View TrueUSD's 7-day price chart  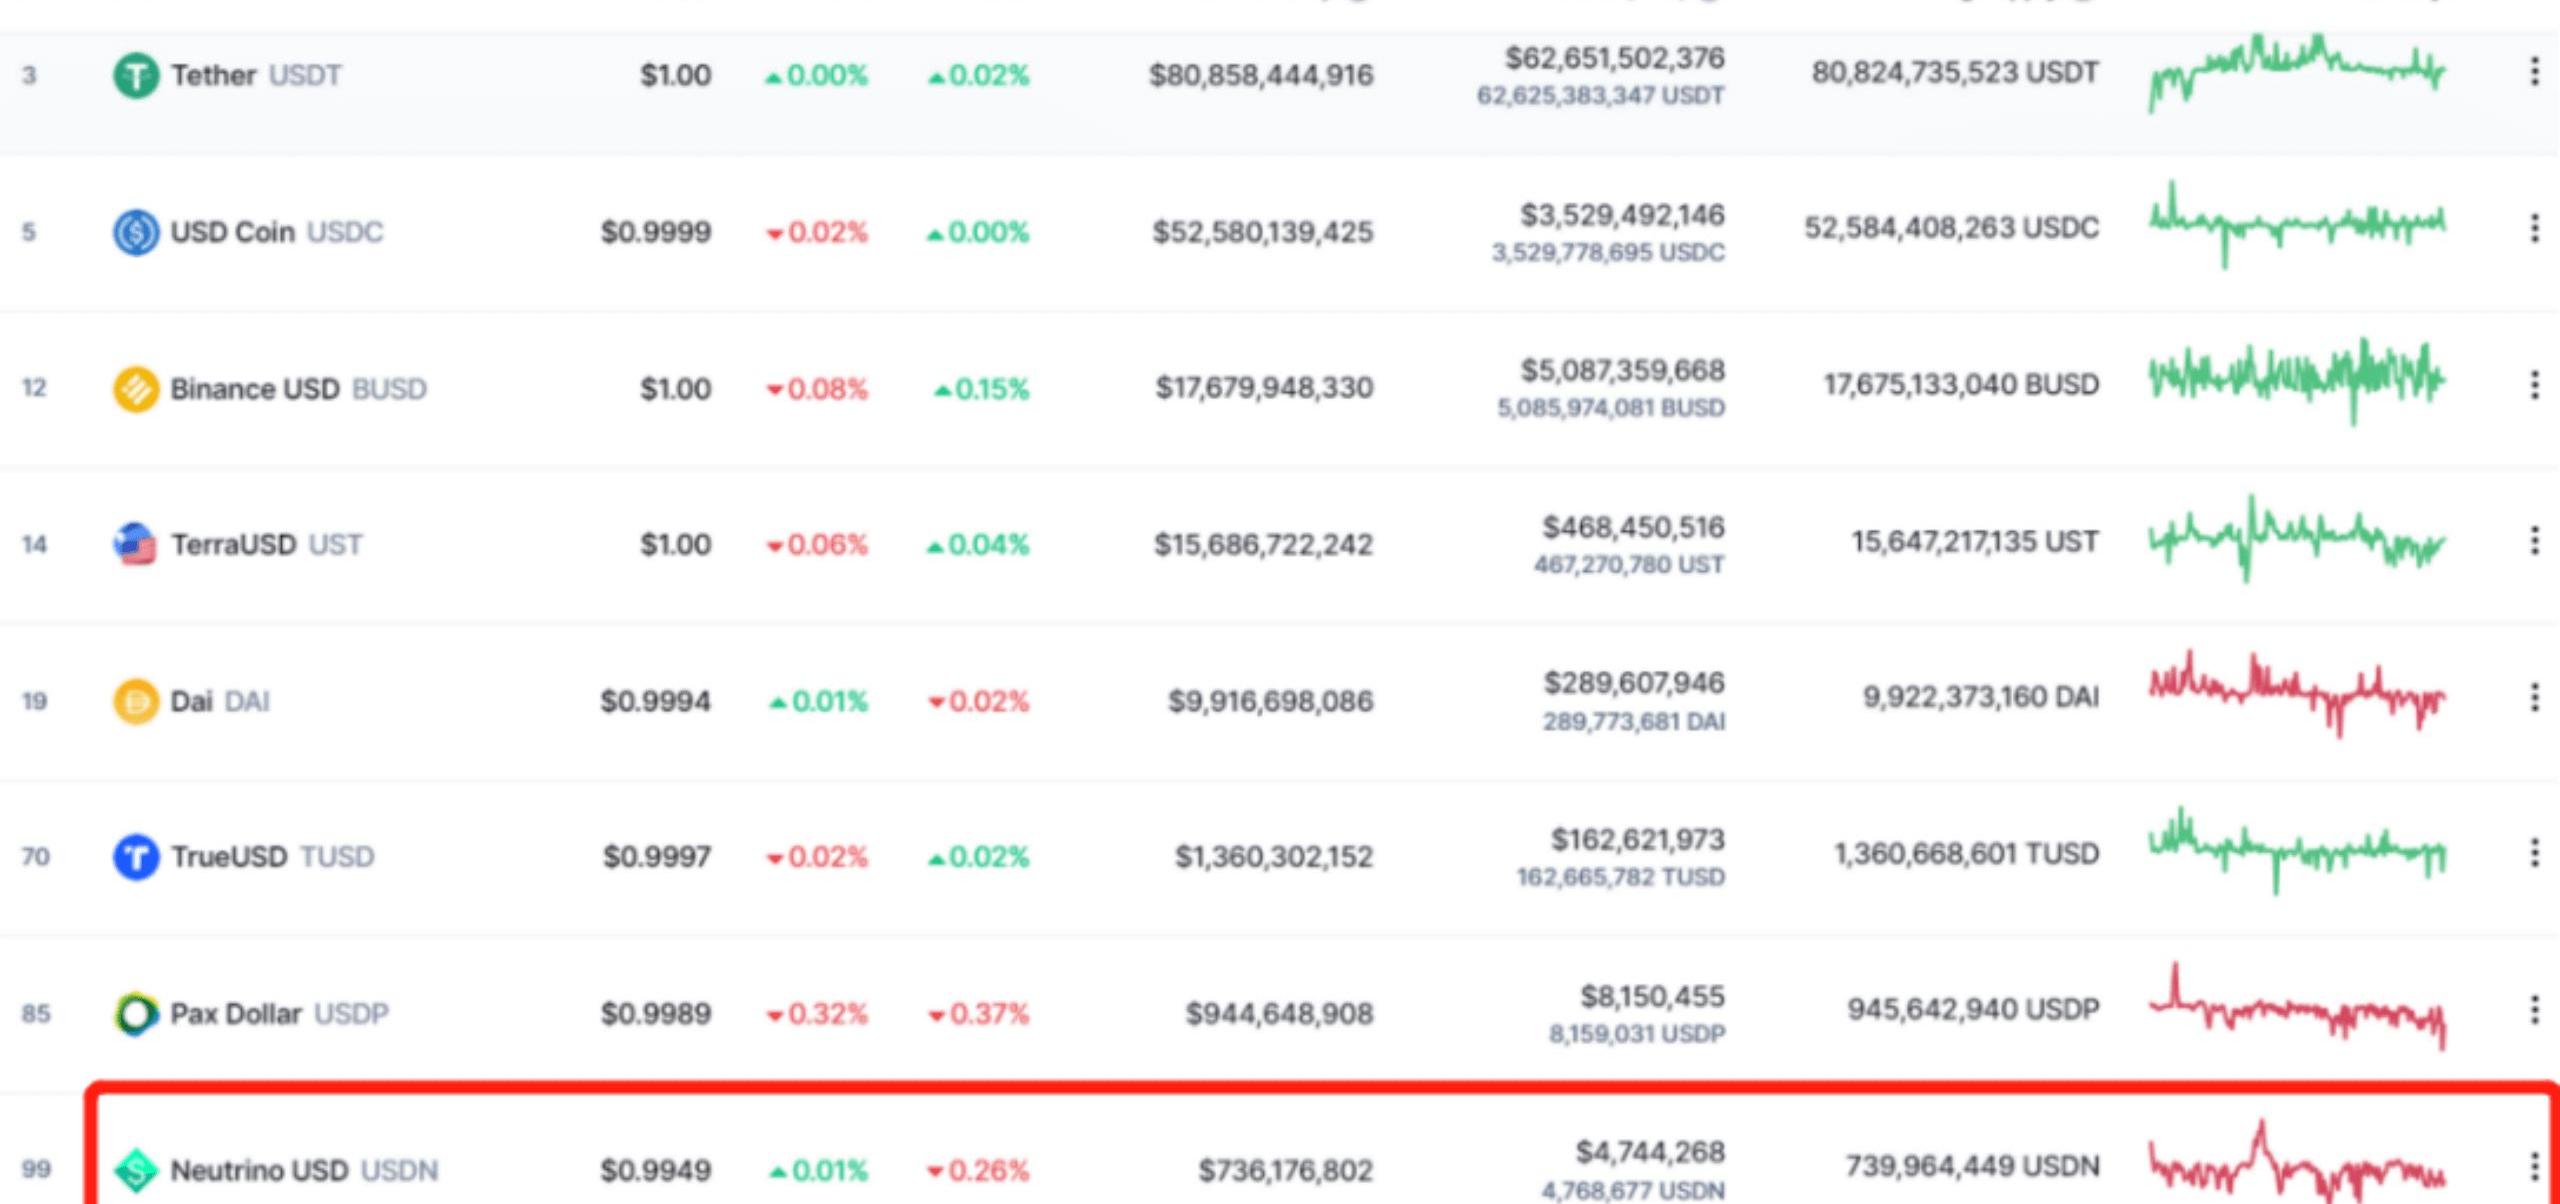2297,850
